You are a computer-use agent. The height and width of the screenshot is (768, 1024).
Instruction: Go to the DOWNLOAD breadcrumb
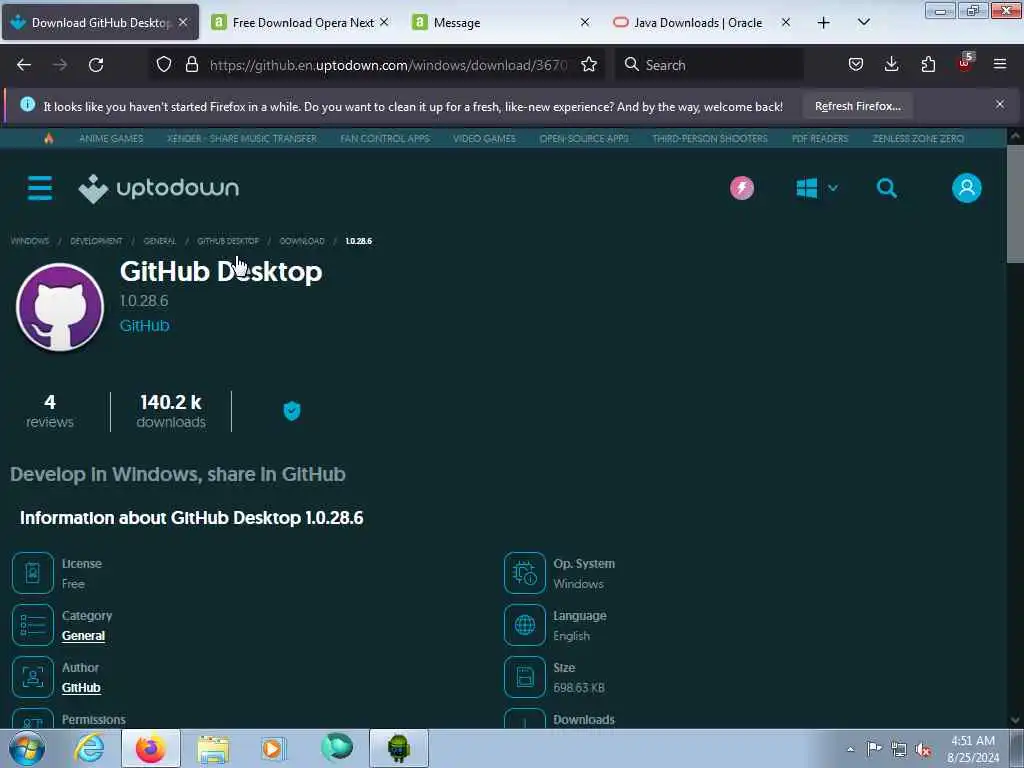(302, 241)
